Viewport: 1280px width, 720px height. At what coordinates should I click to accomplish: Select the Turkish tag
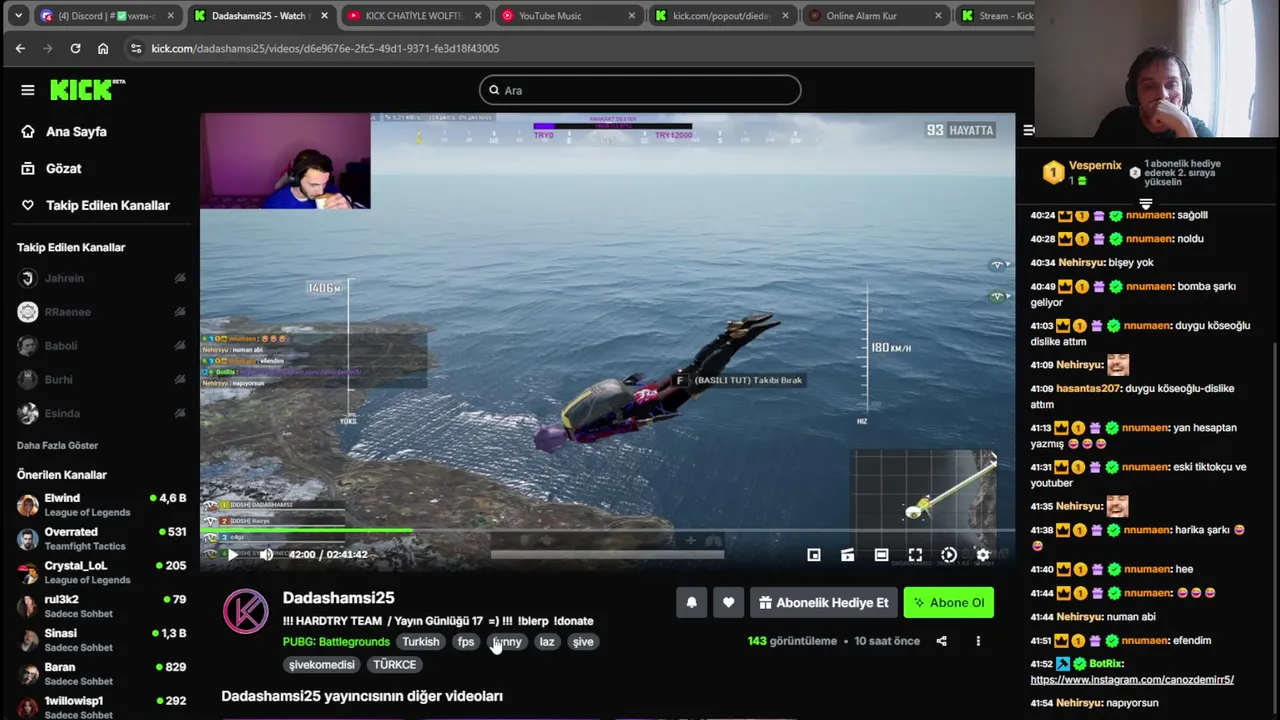pyautogui.click(x=421, y=642)
